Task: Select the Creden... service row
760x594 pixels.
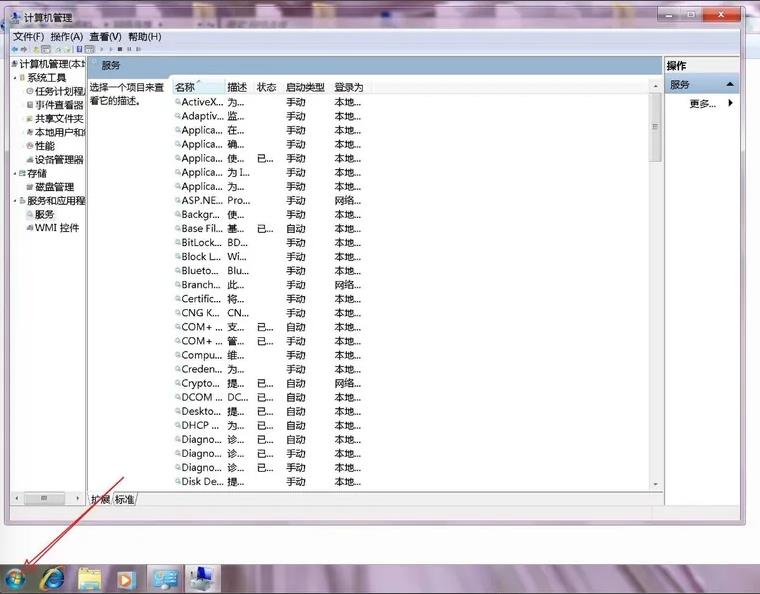Action: pyautogui.click(x=268, y=369)
